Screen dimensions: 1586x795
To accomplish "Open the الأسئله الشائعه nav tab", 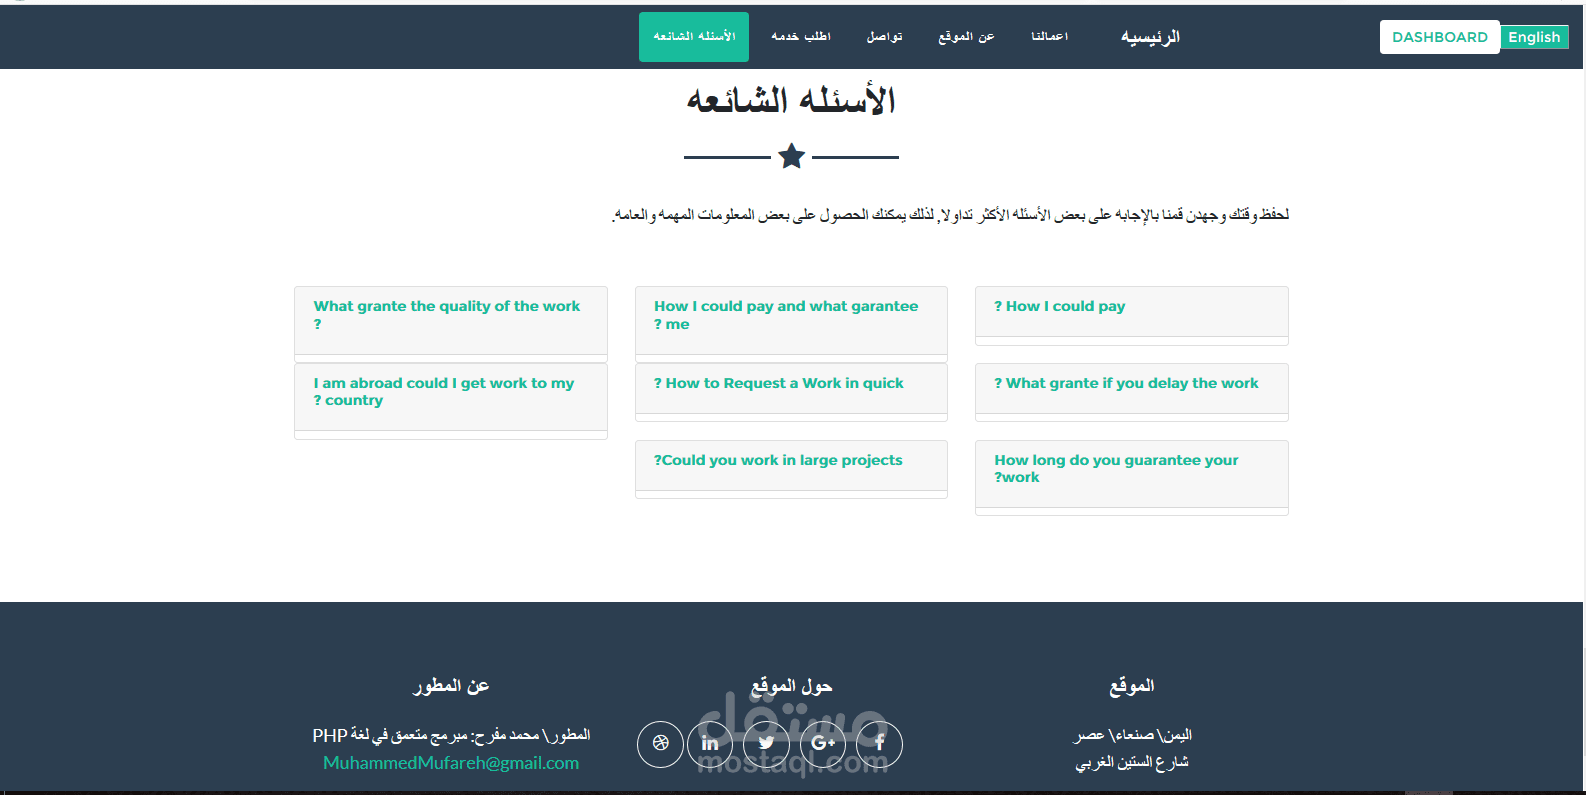I will pyautogui.click(x=694, y=37).
